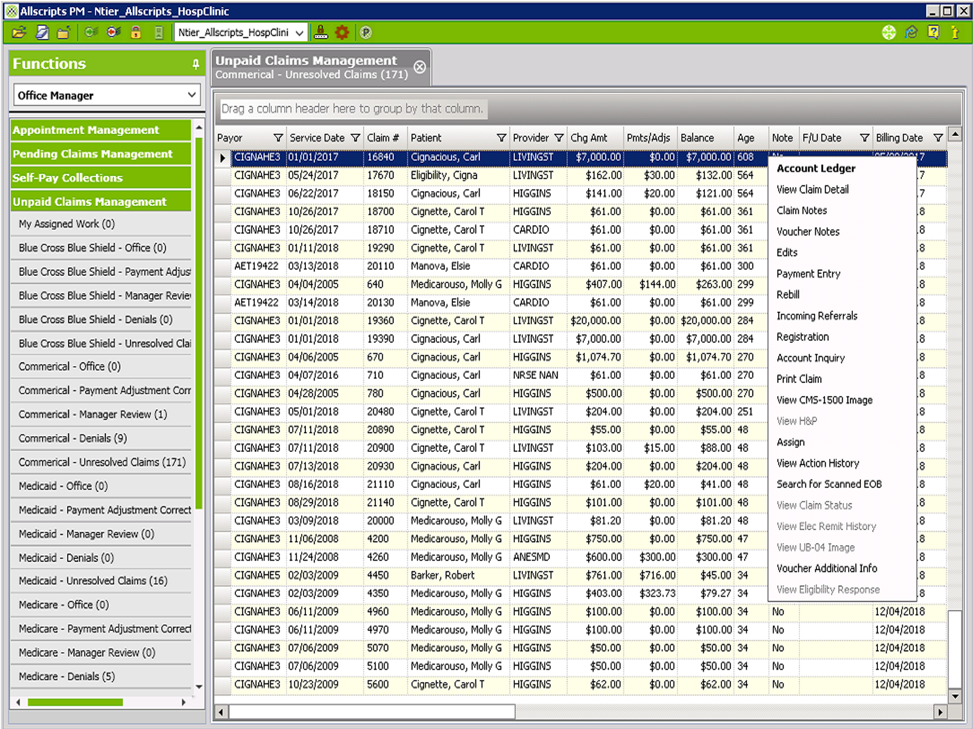
Task: Click the Payor column filter icon
Action: (278, 138)
